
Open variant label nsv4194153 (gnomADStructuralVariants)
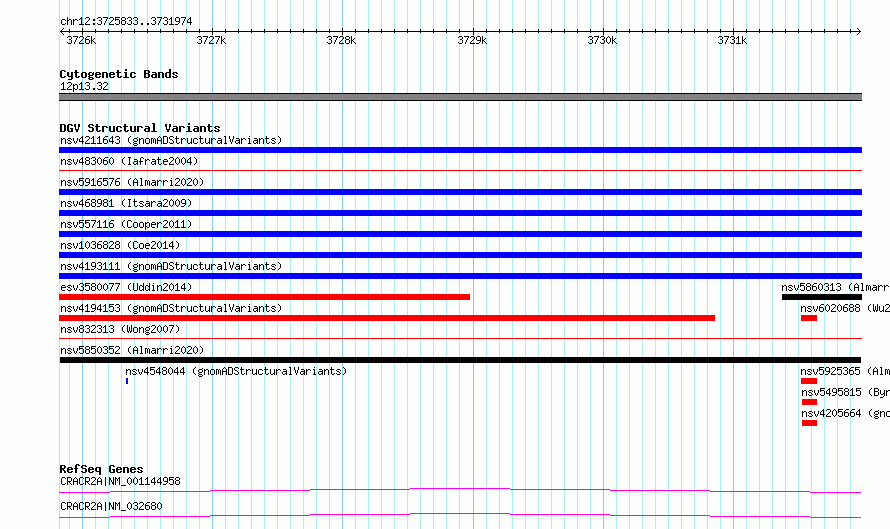[x=171, y=308]
